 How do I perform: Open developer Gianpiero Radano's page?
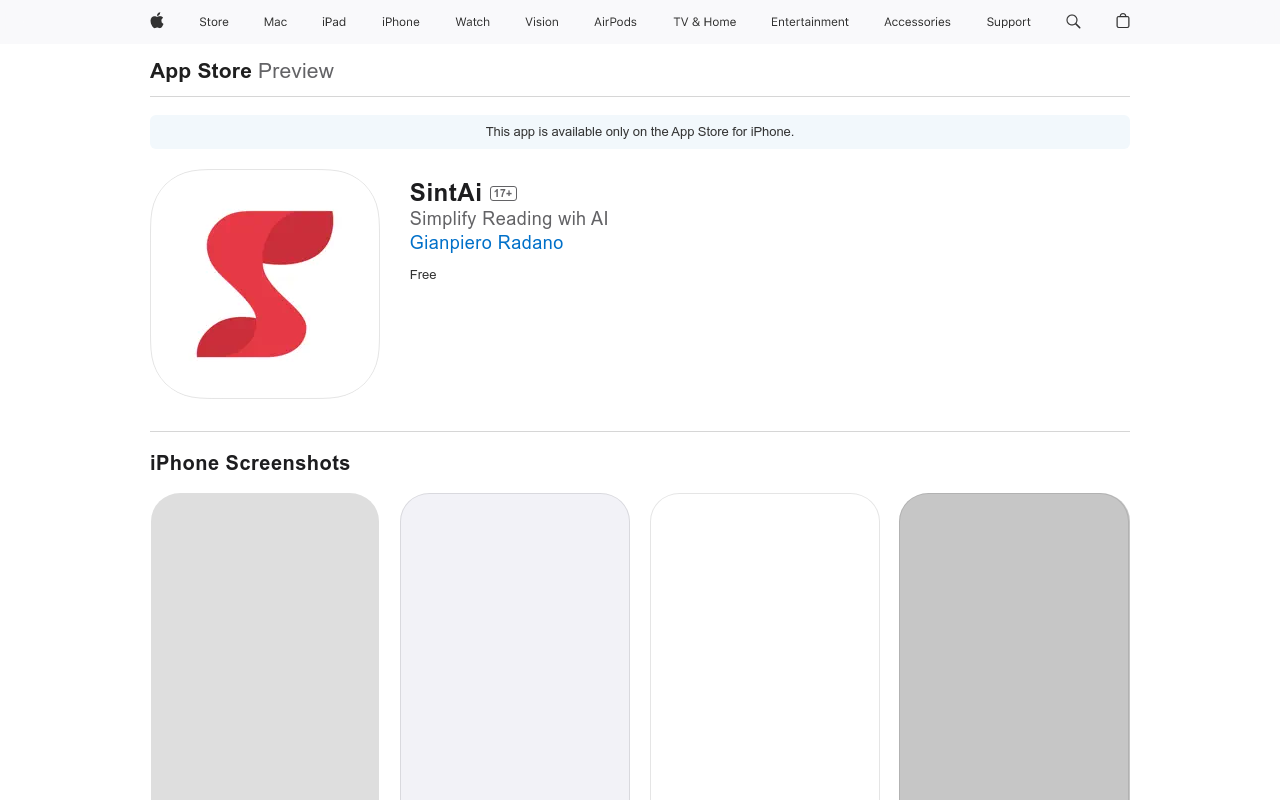tap(486, 243)
